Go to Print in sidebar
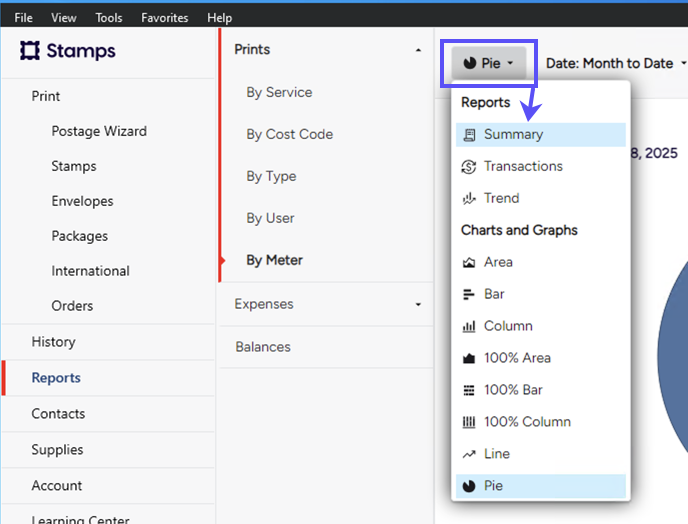688x524 pixels. click(x=46, y=96)
